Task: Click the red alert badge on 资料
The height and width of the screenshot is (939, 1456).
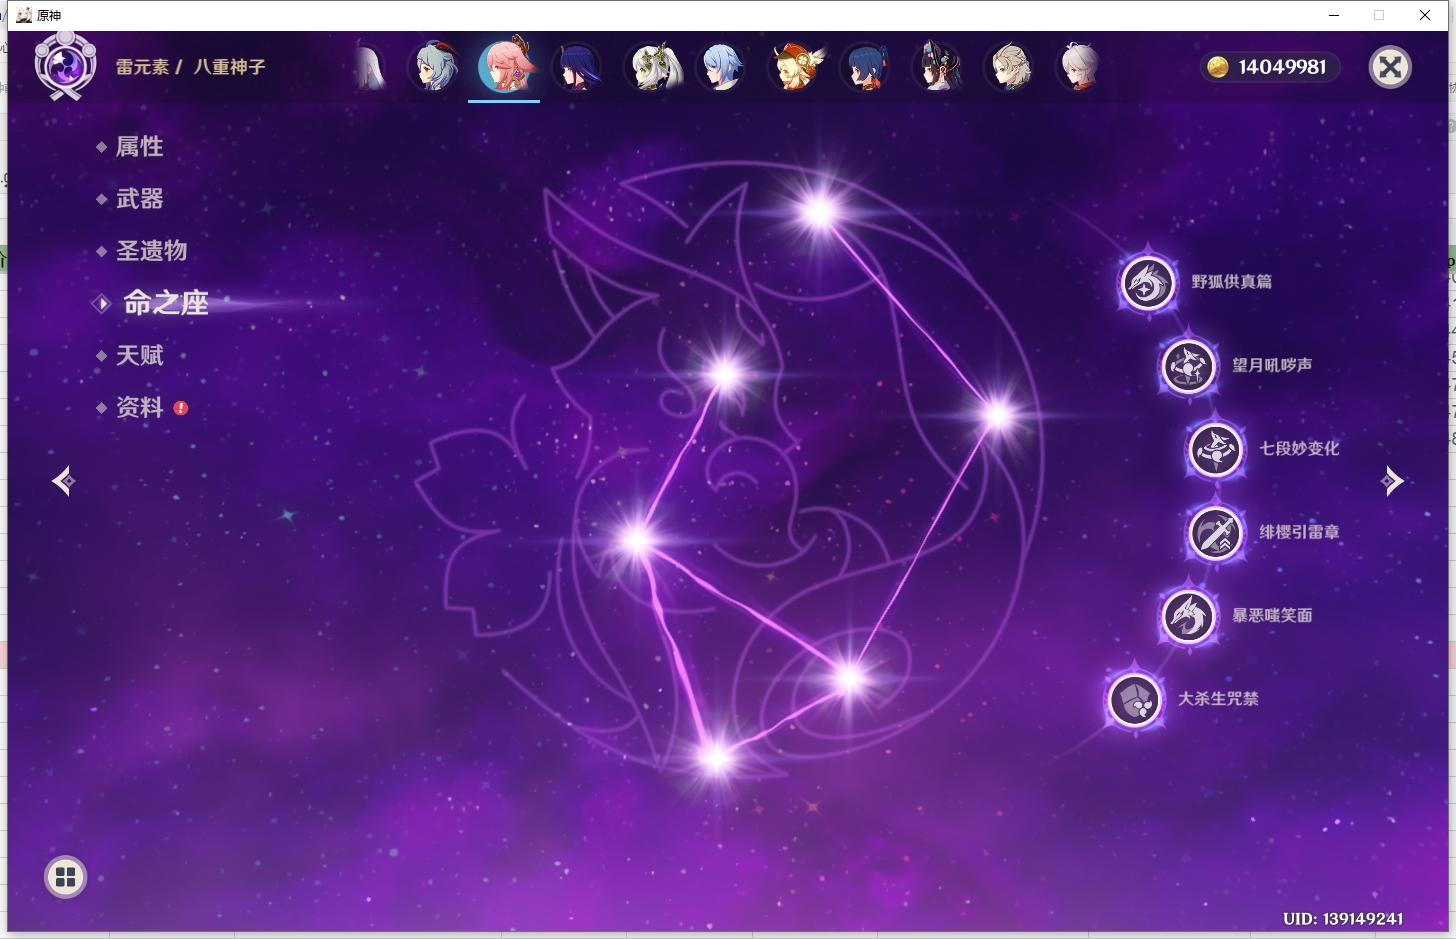Action: (181, 408)
